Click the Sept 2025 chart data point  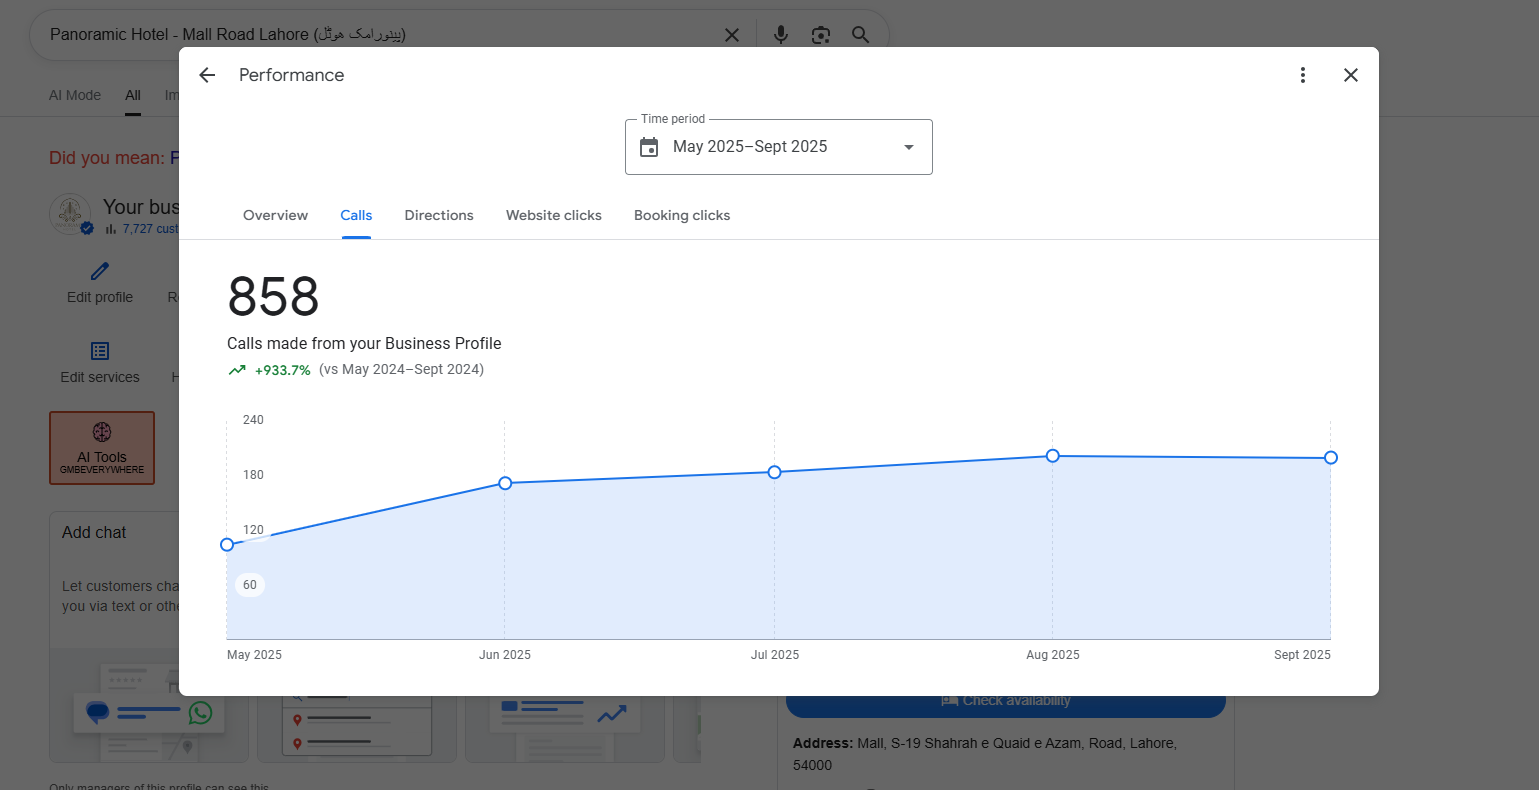pyautogui.click(x=1330, y=458)
